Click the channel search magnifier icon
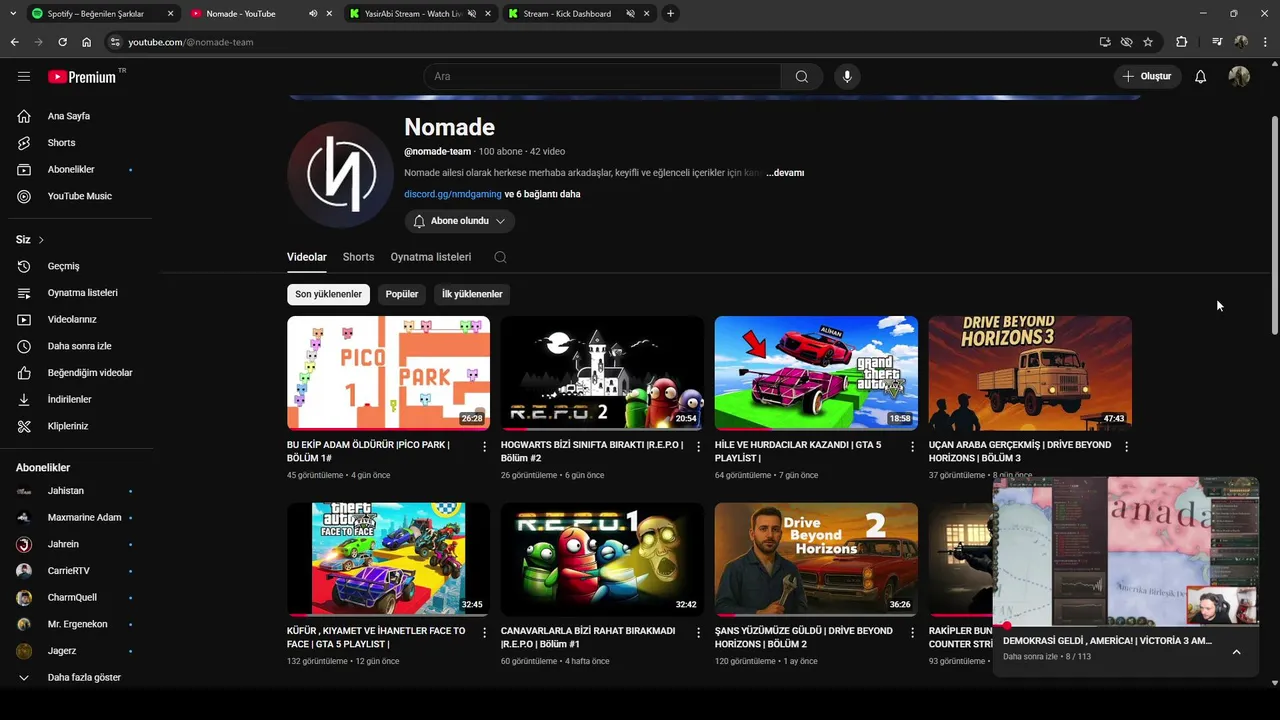This screenshot has width=1280, height=720. coord(500,257)
